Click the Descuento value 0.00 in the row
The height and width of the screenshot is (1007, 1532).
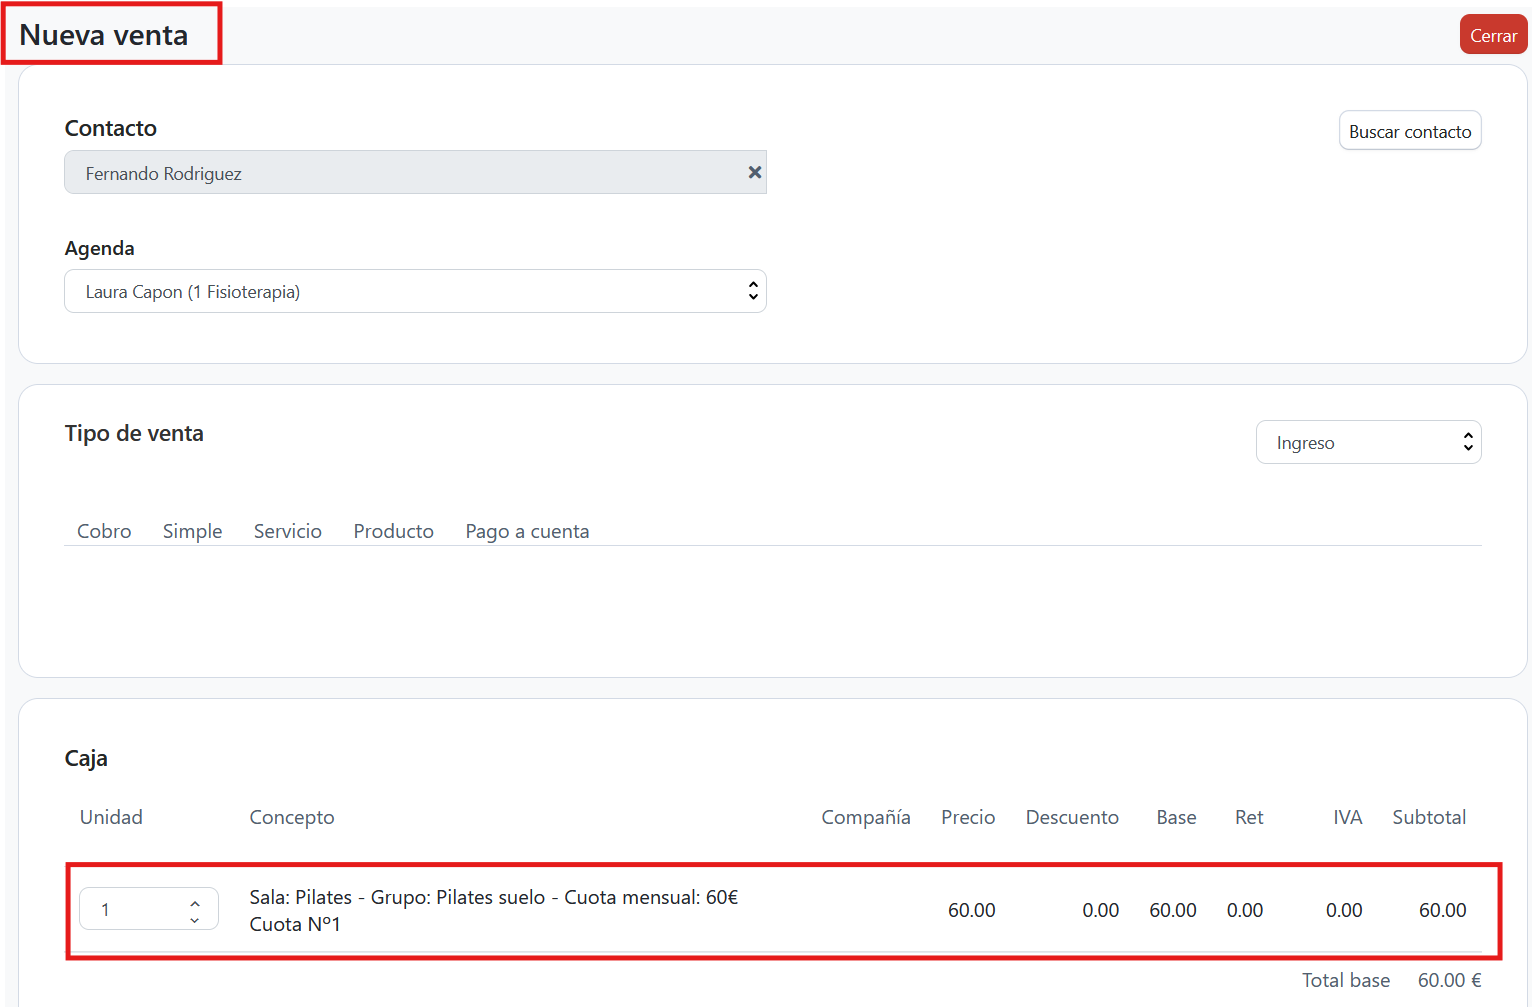tap(1101, 910)
